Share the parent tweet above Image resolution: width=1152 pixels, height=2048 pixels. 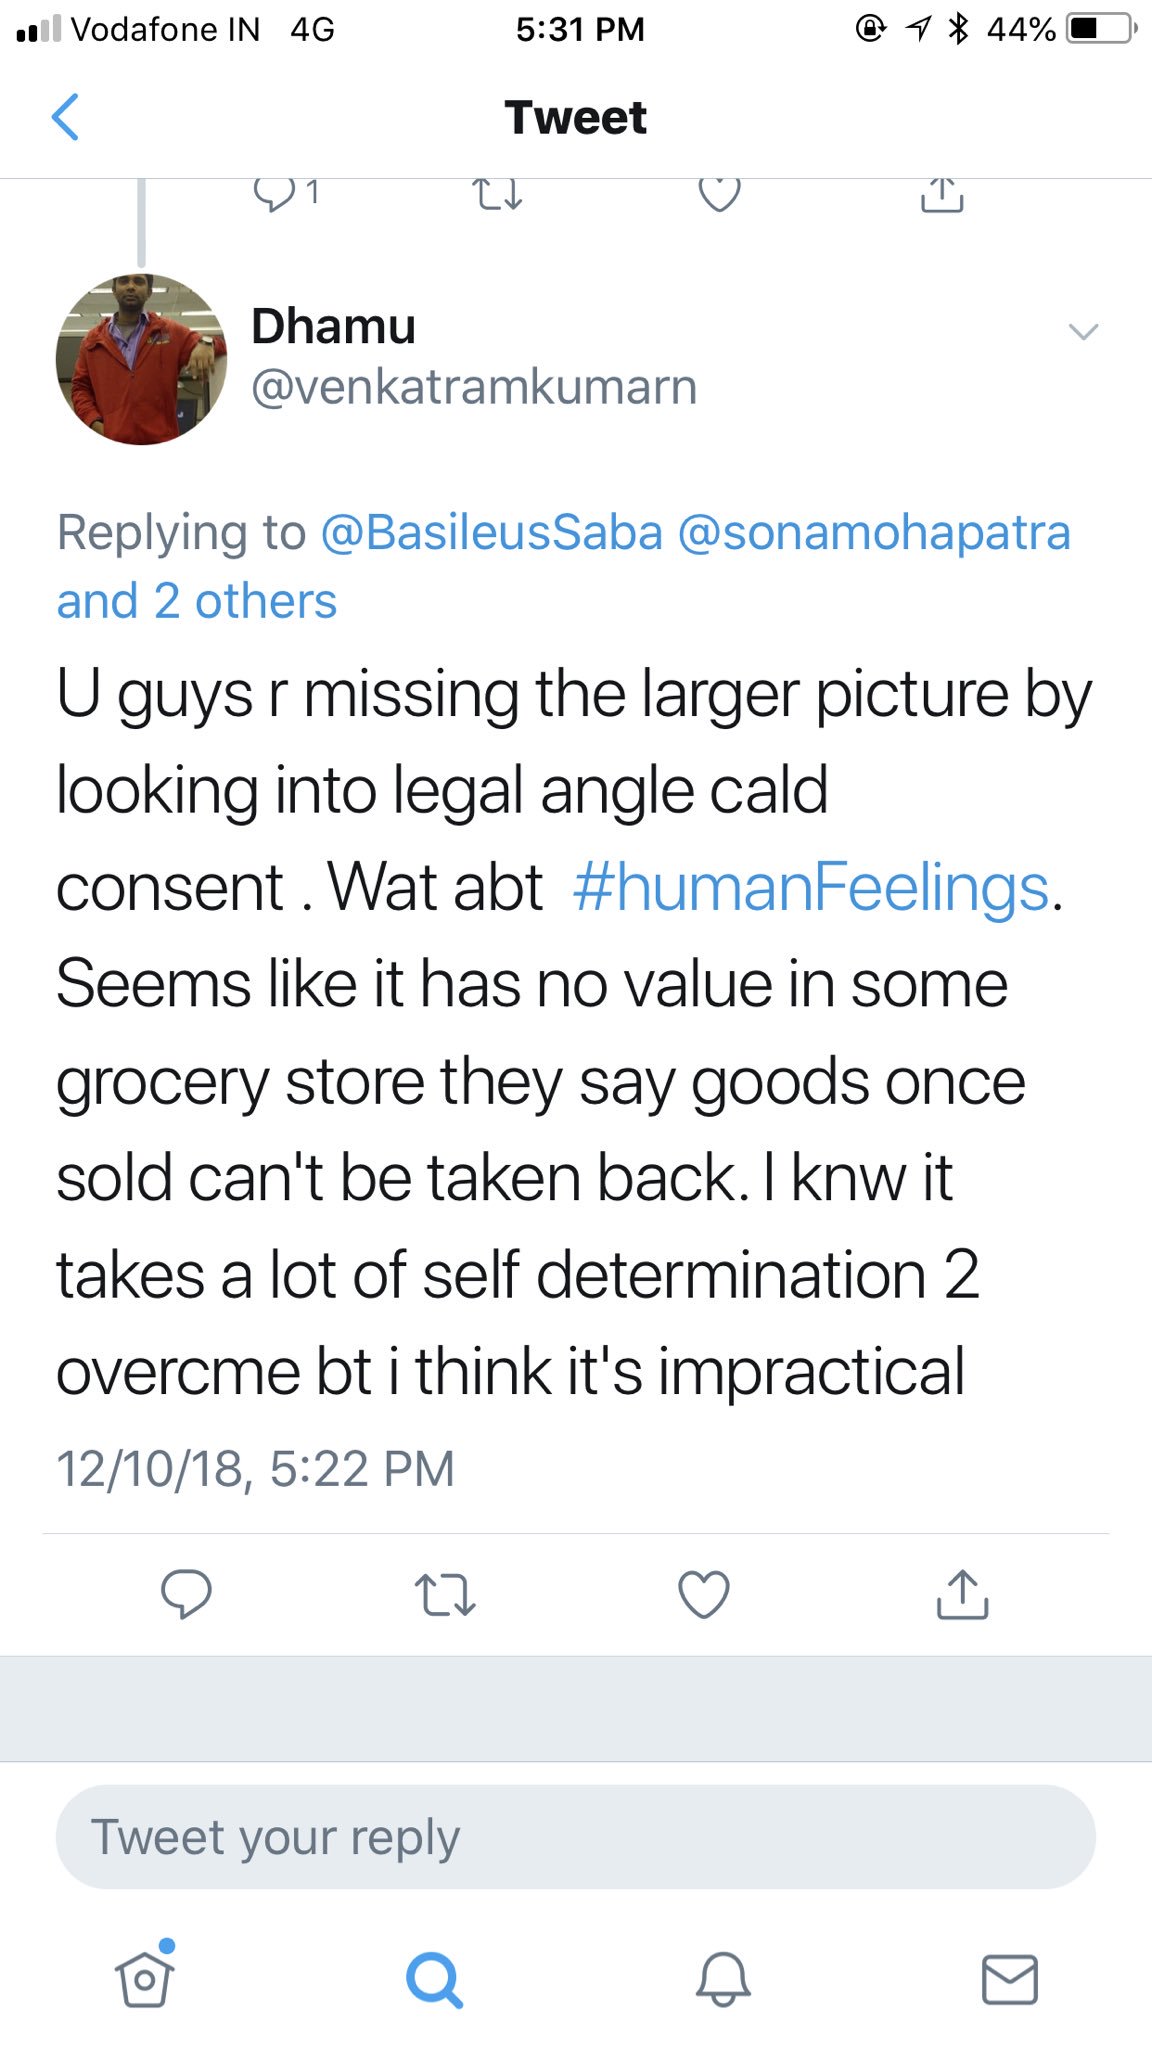(942, 195)
